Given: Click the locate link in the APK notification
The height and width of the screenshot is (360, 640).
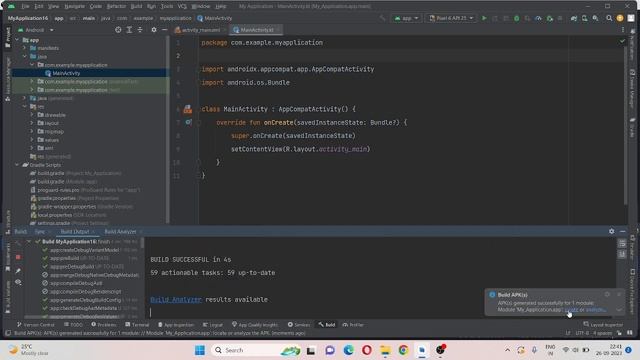Looking at the screenshot, I should click(571, 310).
